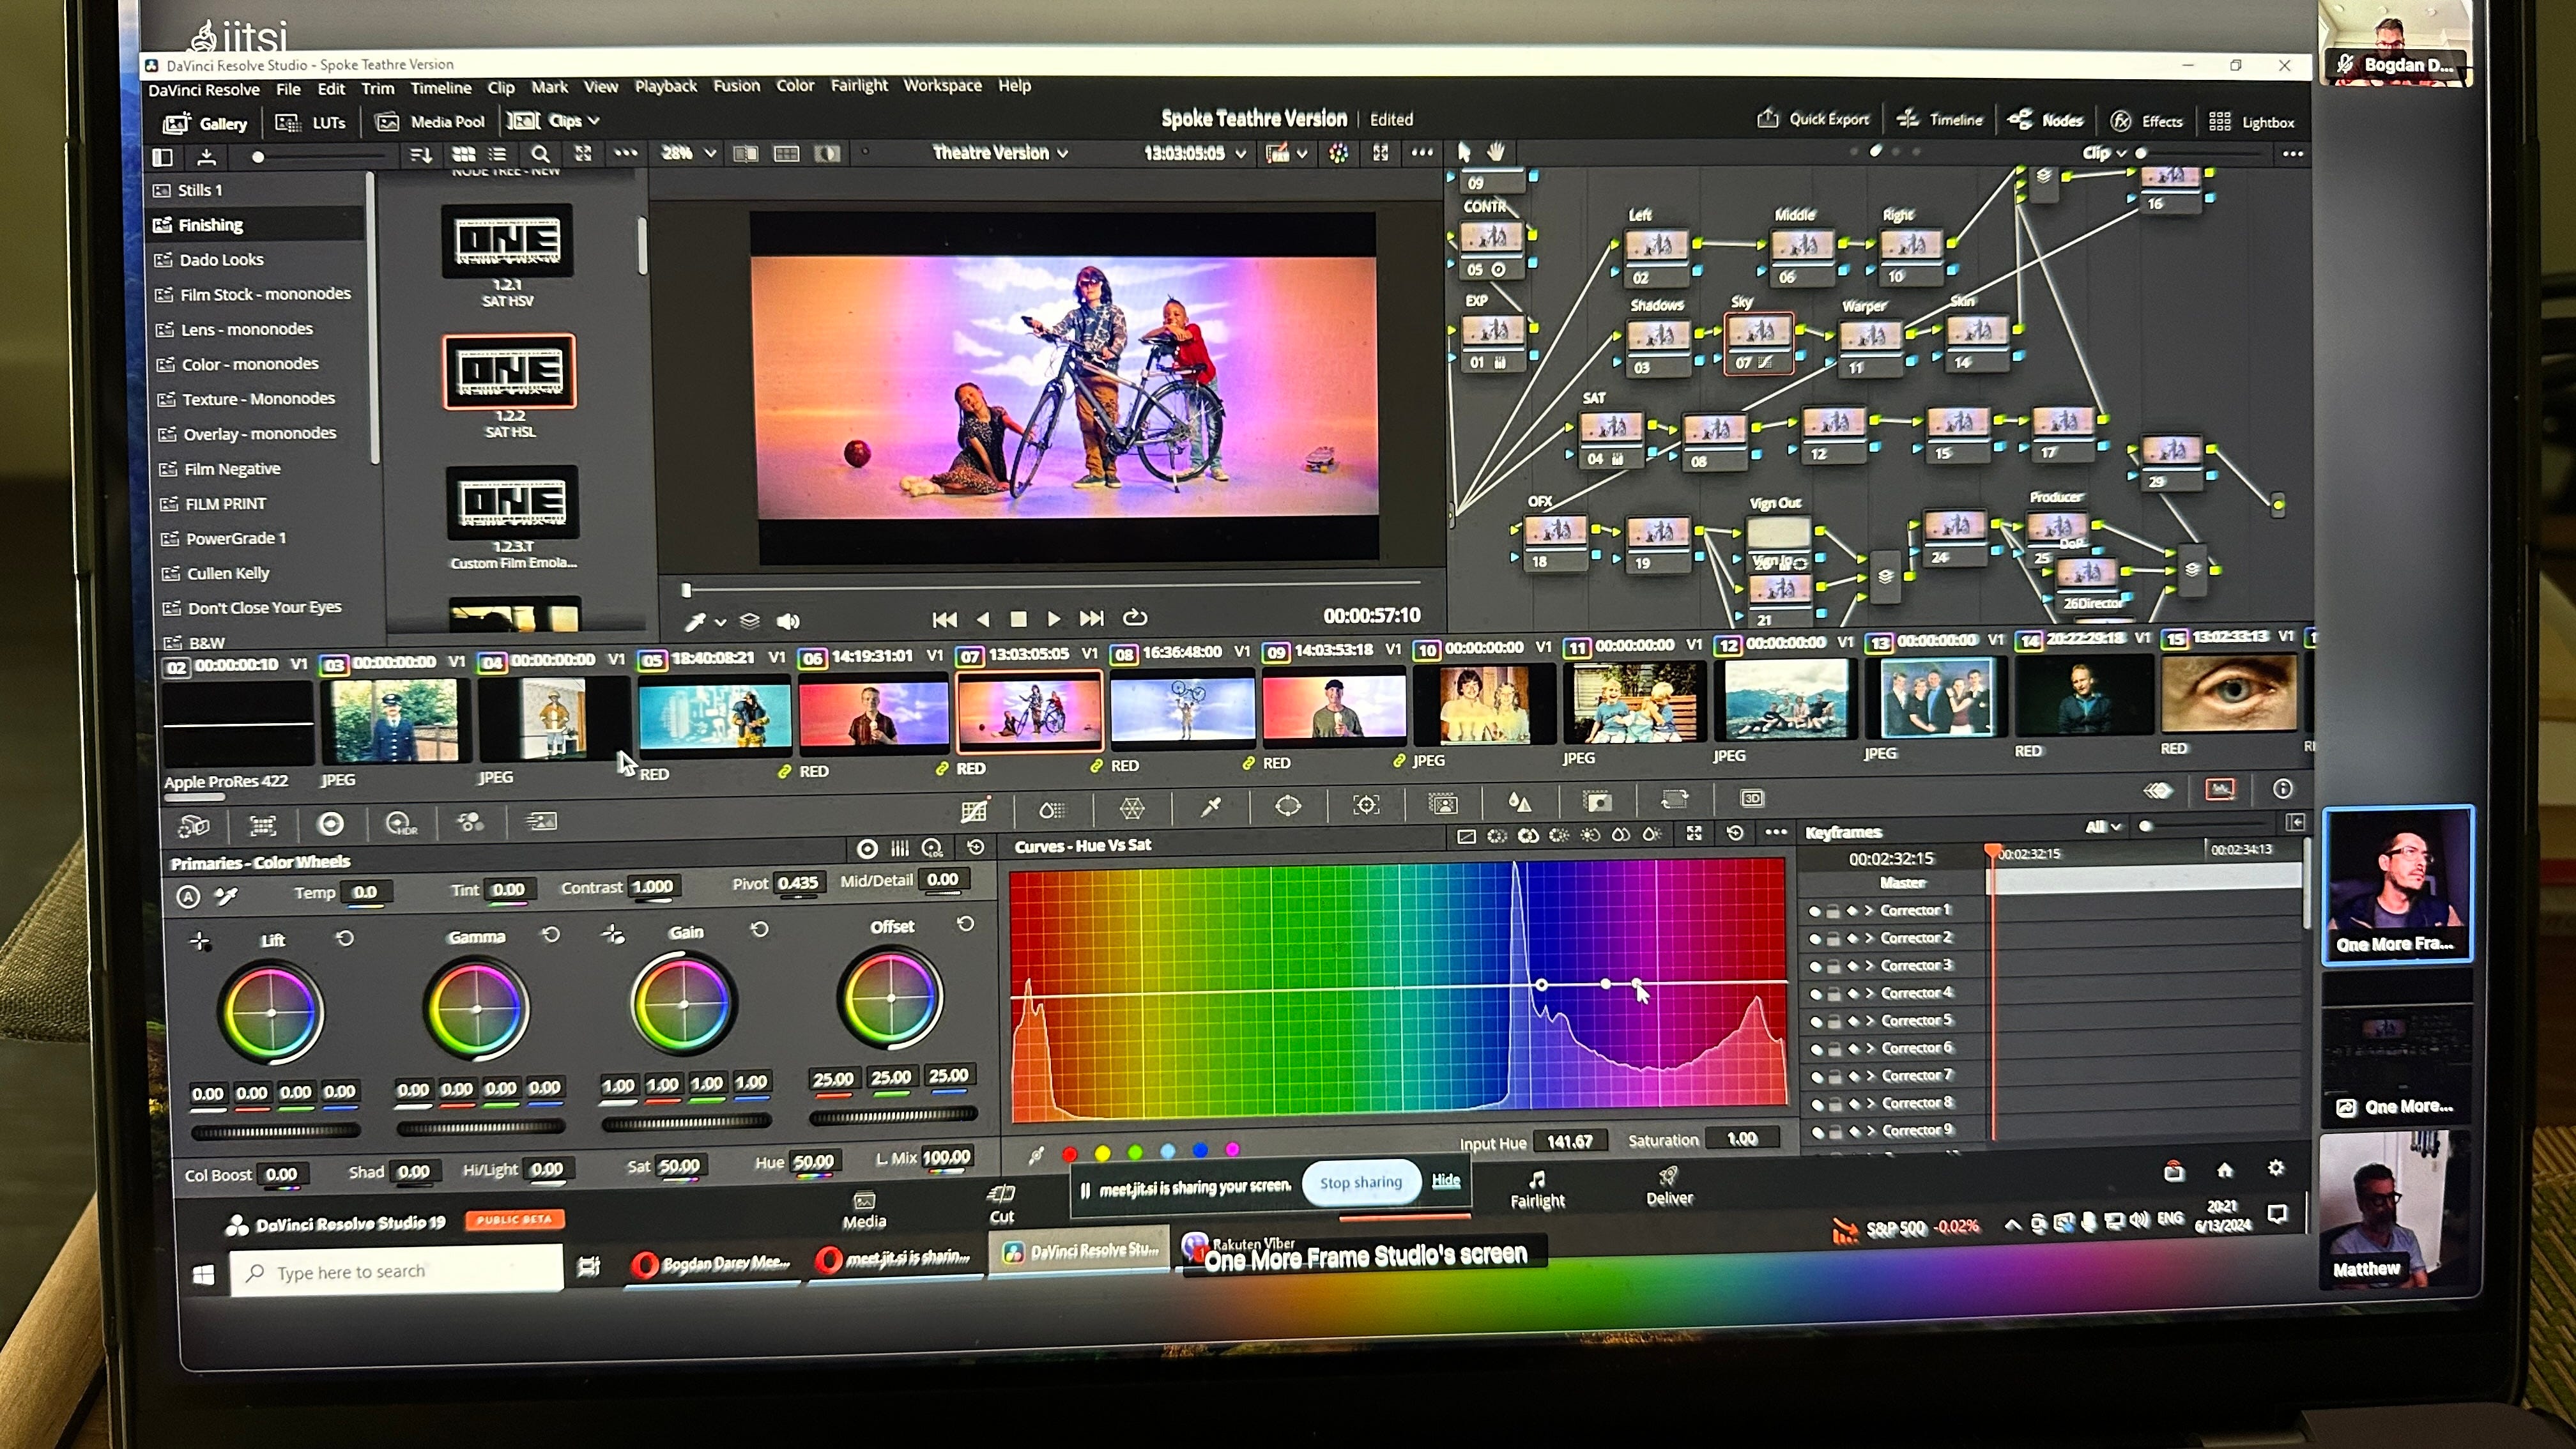Select the Dado Looks album
This screenshot has width=2576, height=1449.
[221, 260]
